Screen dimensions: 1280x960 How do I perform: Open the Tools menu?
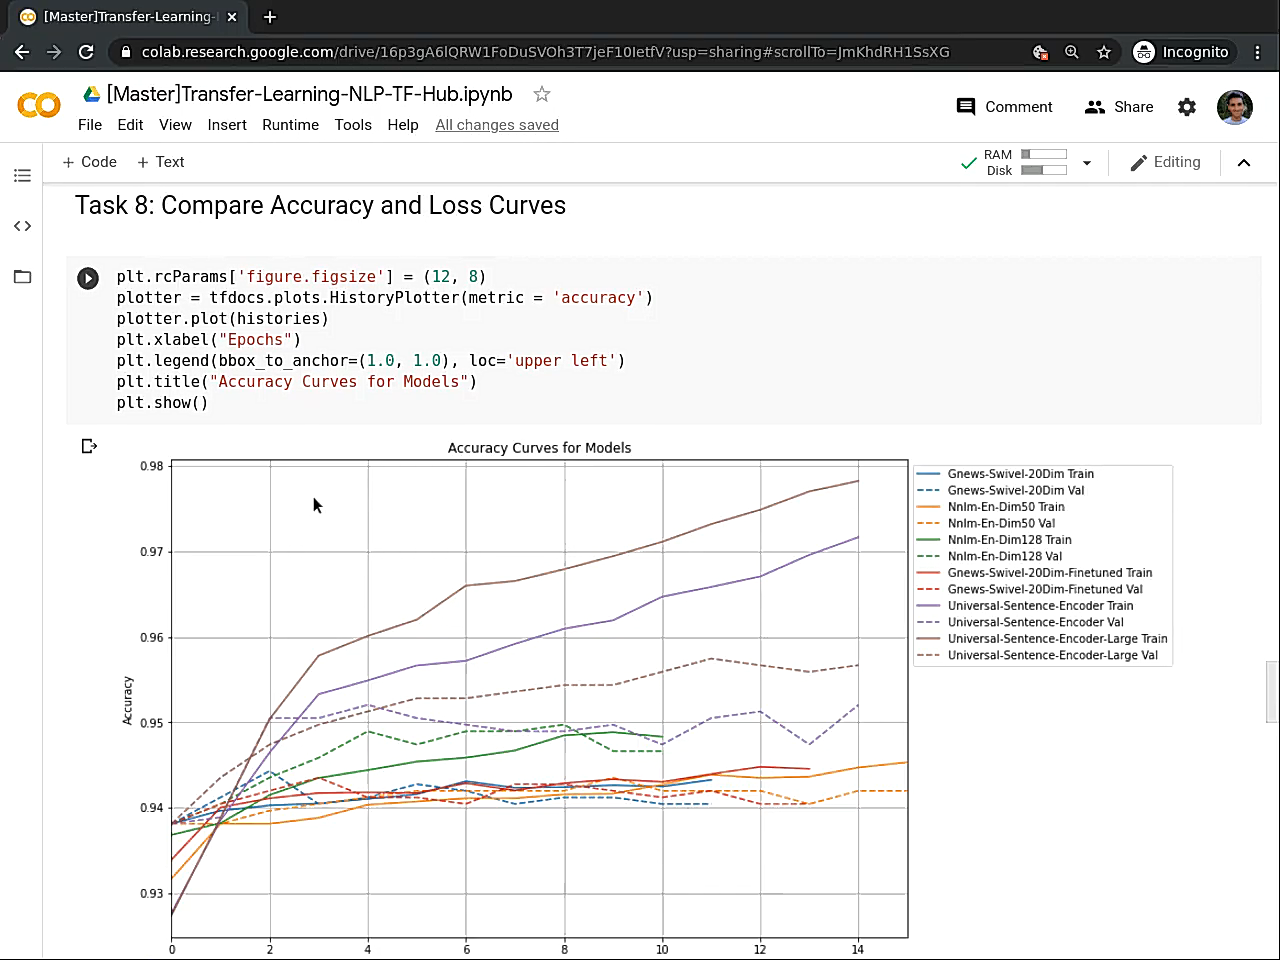tap(352, 125)
